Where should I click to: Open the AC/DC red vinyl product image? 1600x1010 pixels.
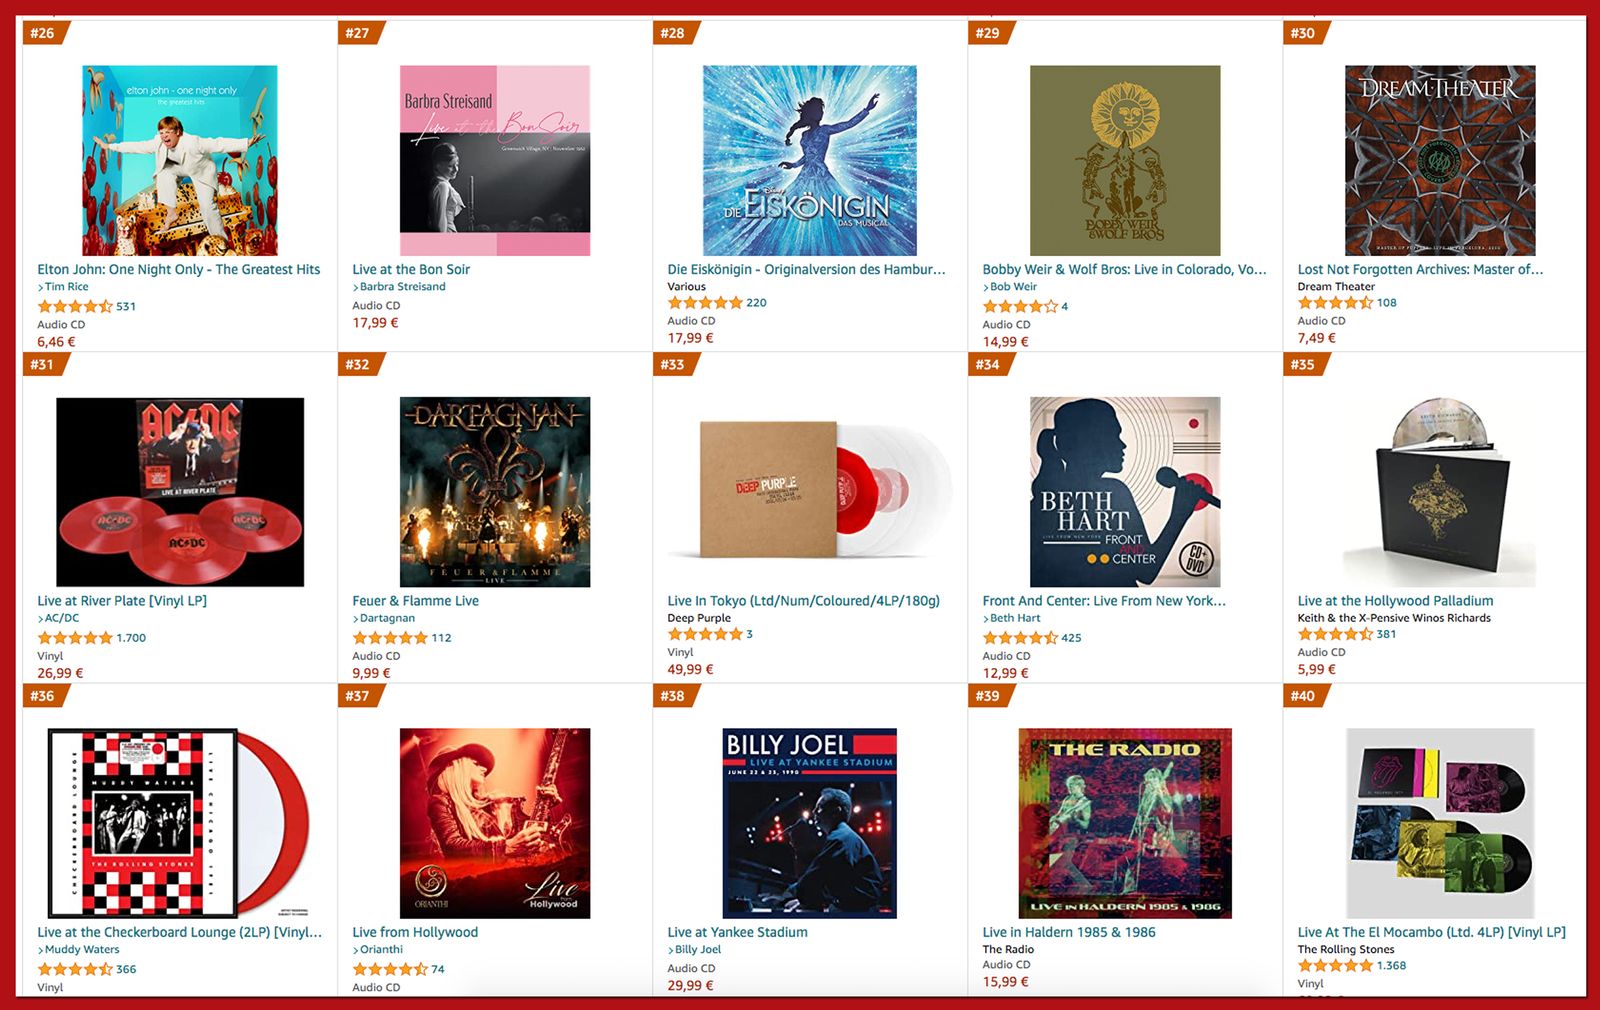click(180, 492)
